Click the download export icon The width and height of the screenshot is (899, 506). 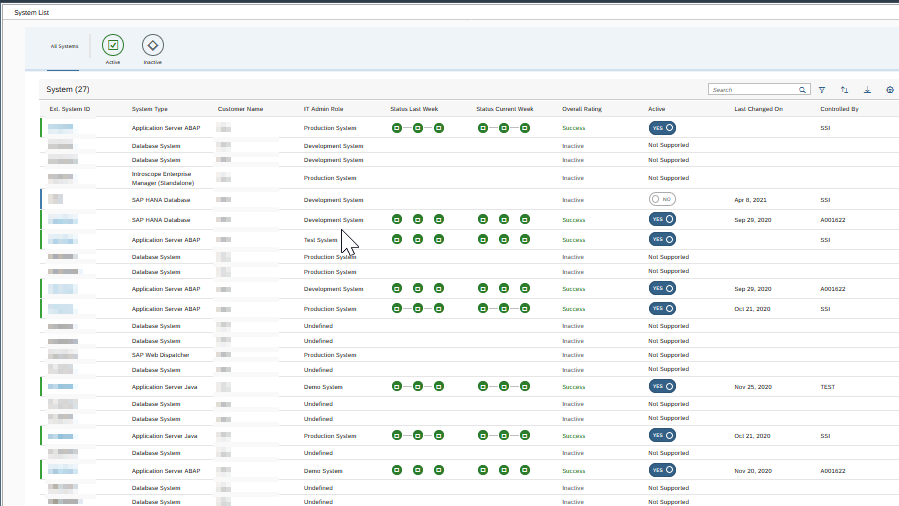tap(867, 90)
